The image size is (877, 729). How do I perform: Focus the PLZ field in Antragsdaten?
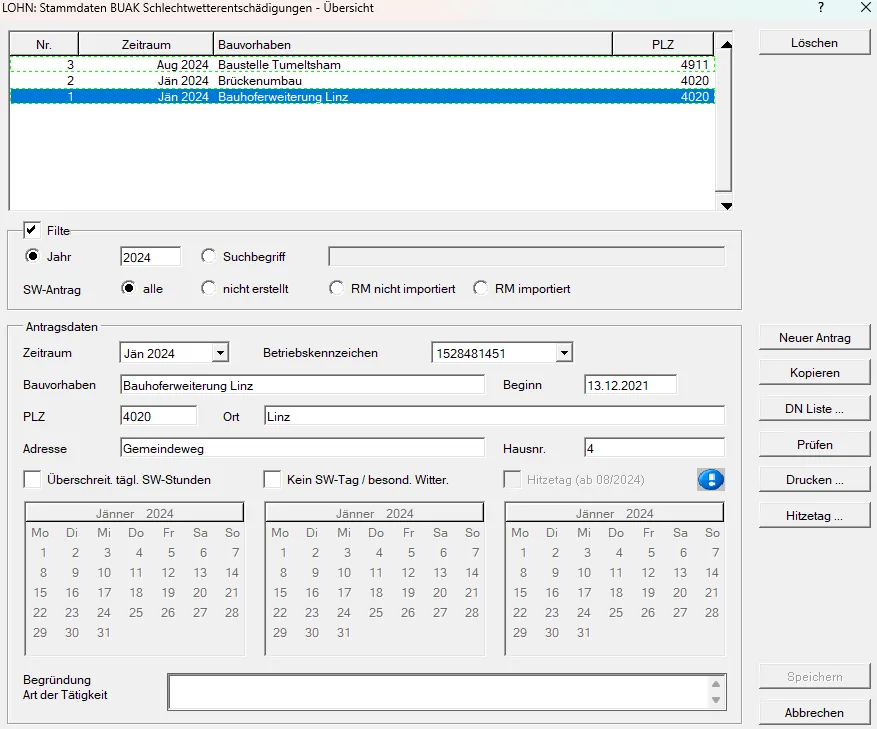point(158,416)
